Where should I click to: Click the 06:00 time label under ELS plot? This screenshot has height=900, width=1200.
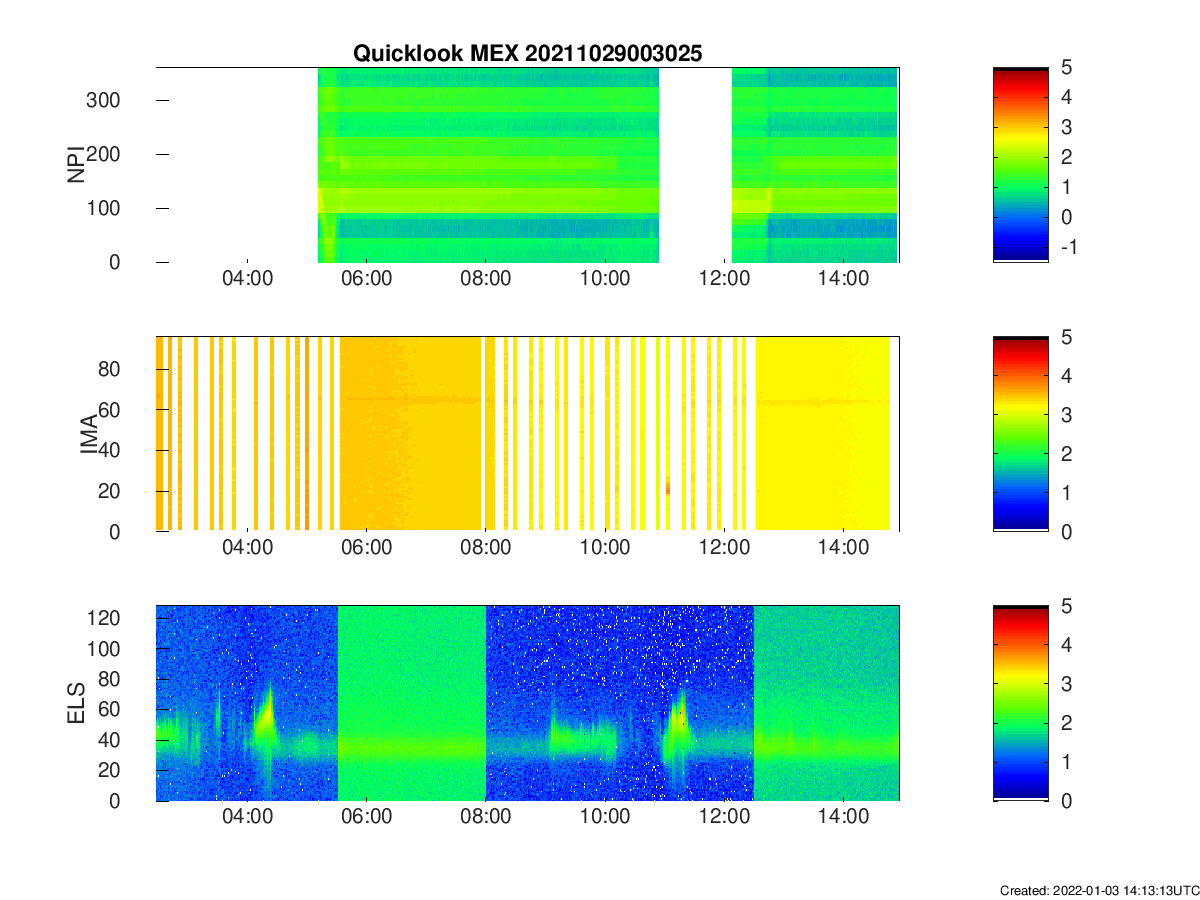point(366,818)
